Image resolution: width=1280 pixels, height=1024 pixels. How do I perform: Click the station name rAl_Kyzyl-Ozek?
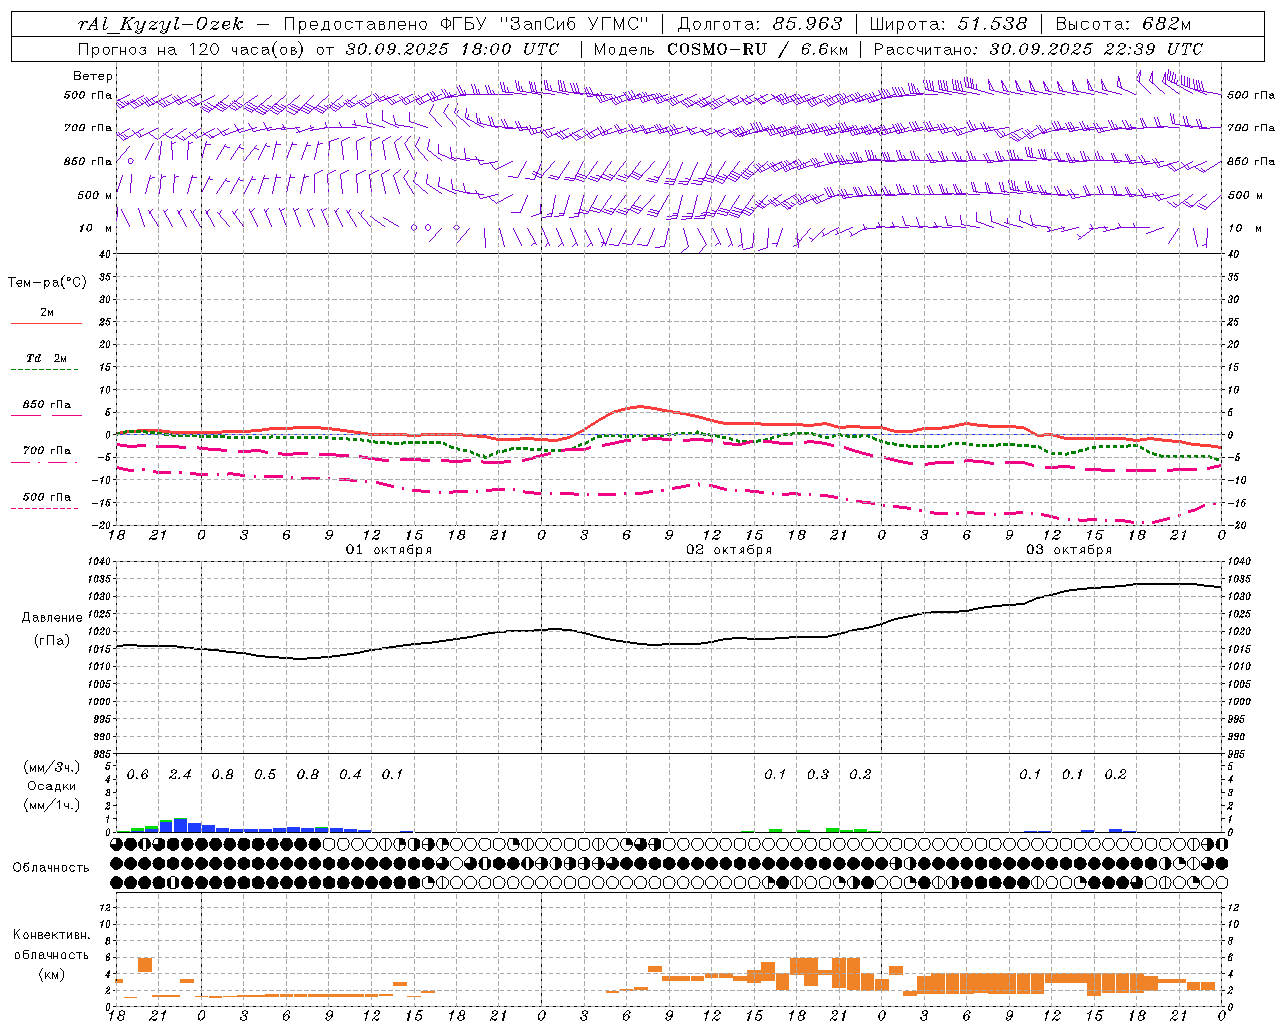click(160, 24)
